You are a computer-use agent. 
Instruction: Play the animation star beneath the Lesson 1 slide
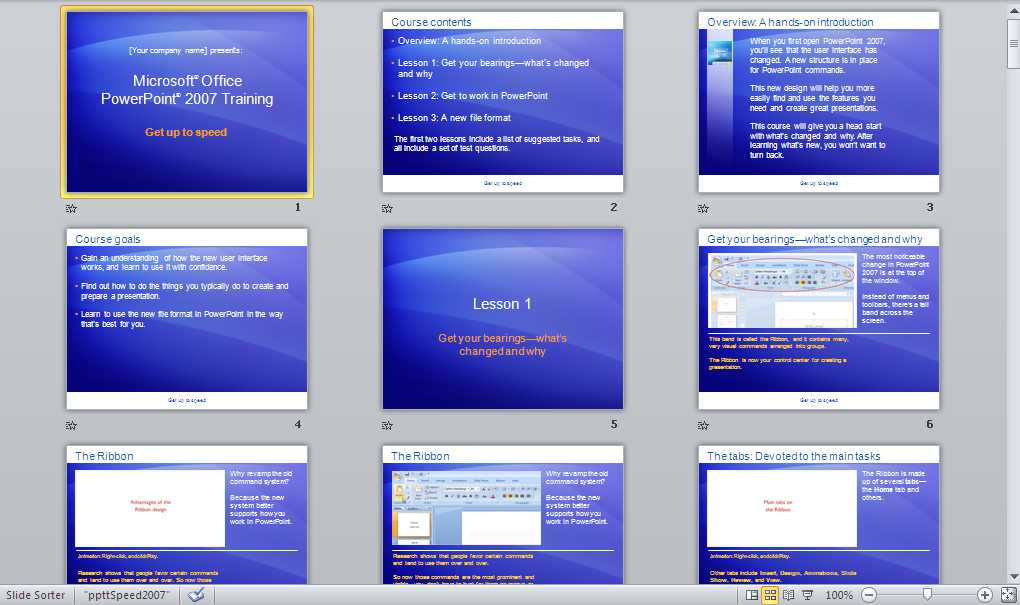(387, 423)
